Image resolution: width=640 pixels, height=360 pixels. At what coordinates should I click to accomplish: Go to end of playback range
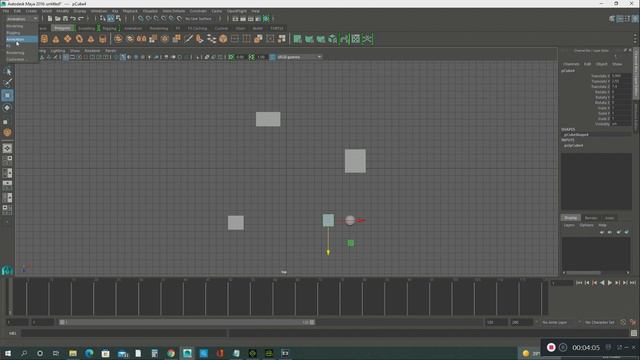click(x=633, y=282)
